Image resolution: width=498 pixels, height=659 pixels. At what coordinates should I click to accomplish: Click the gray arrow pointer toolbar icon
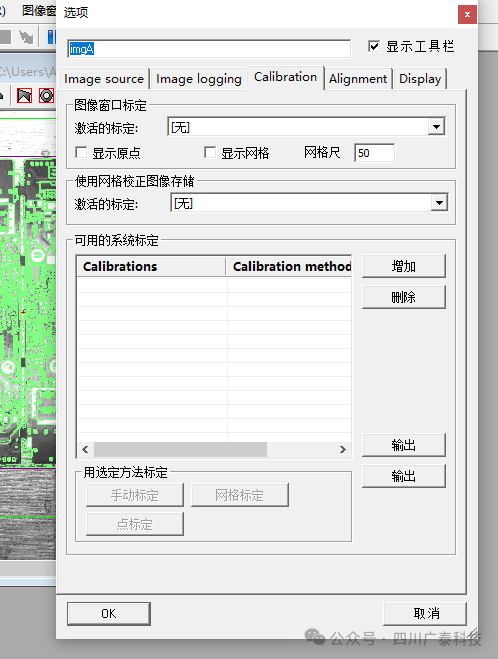[x=26, y=37]
